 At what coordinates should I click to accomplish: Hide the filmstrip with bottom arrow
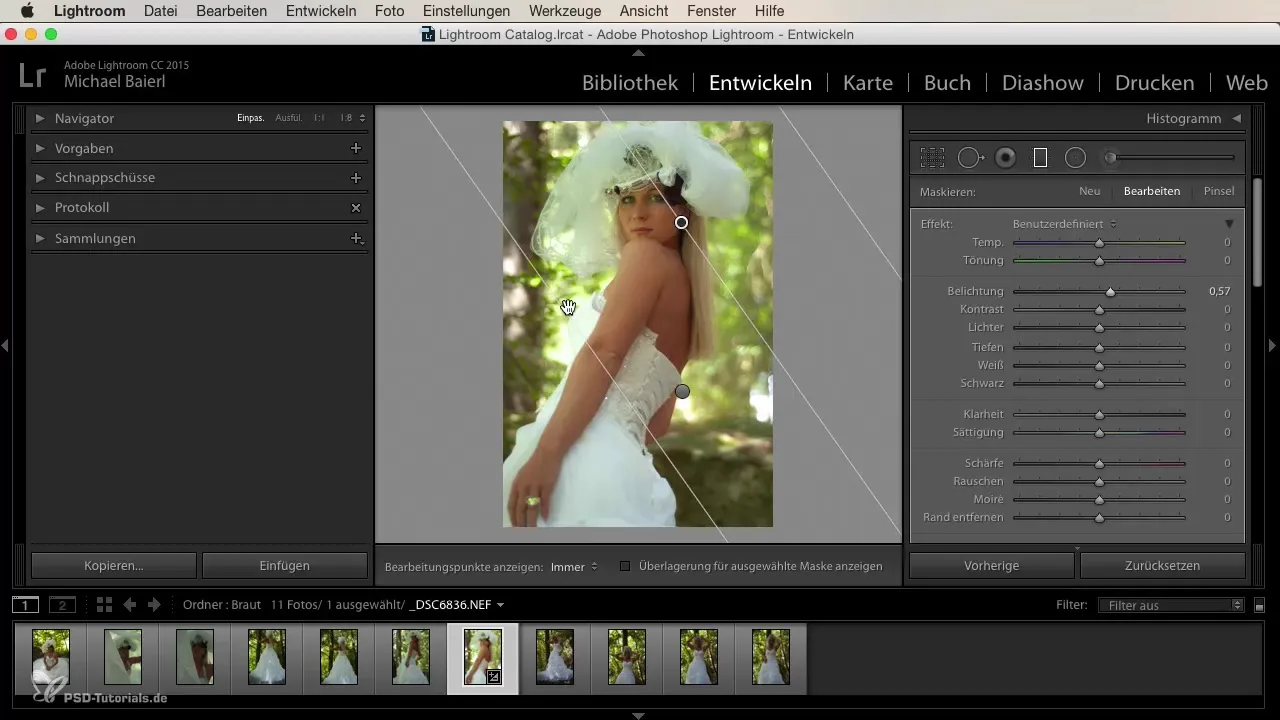pos(639,715)
